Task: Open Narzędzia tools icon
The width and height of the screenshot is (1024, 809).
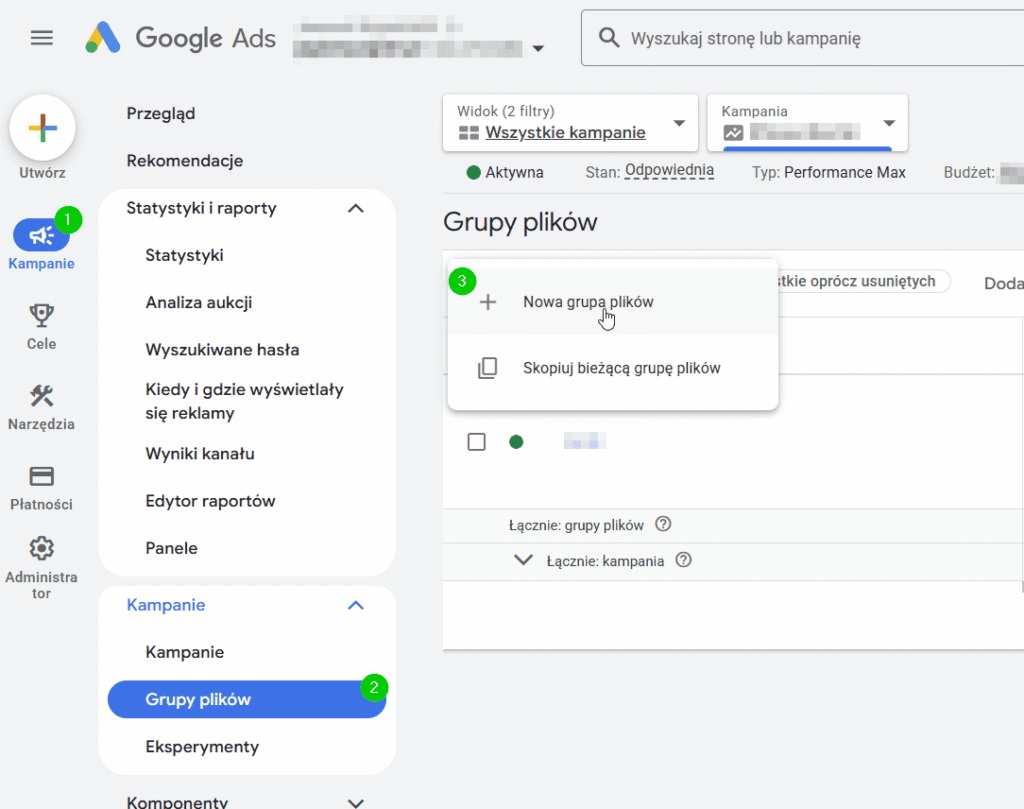Action: pos(41,396)
